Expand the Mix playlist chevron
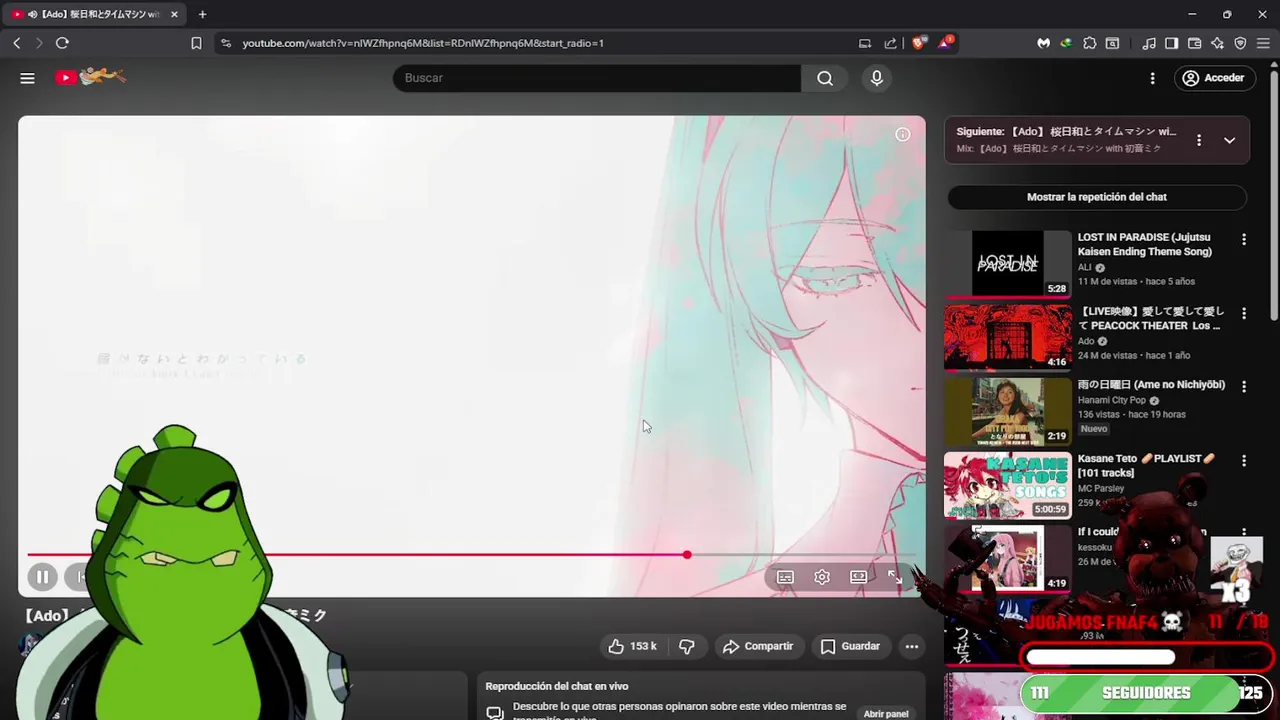The image size is (1280, 720). (x=1229, y=140)
